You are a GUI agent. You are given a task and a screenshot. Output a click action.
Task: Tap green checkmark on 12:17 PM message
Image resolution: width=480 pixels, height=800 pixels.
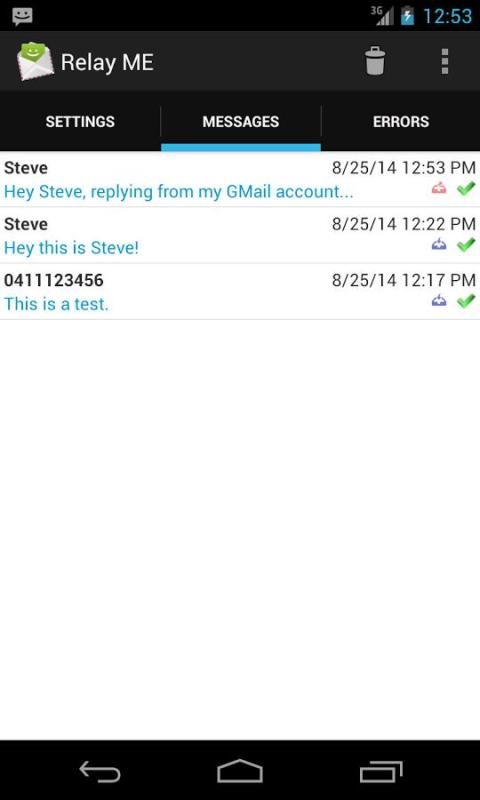(466, 301)
